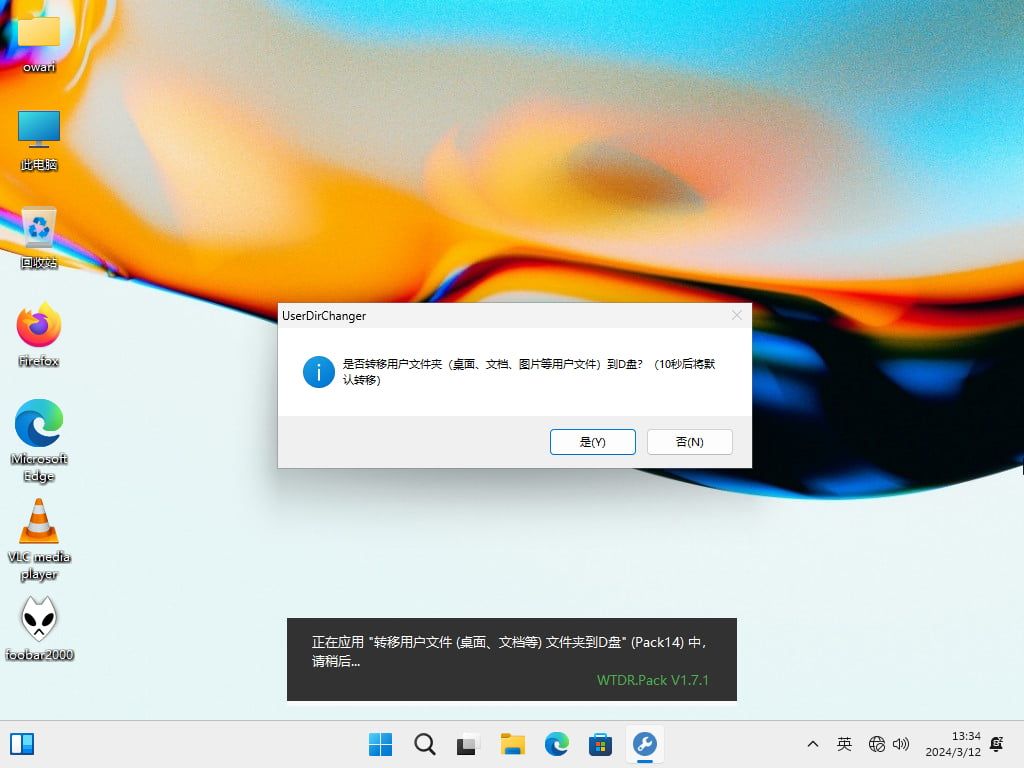Open the clock and date flyout

952,744
